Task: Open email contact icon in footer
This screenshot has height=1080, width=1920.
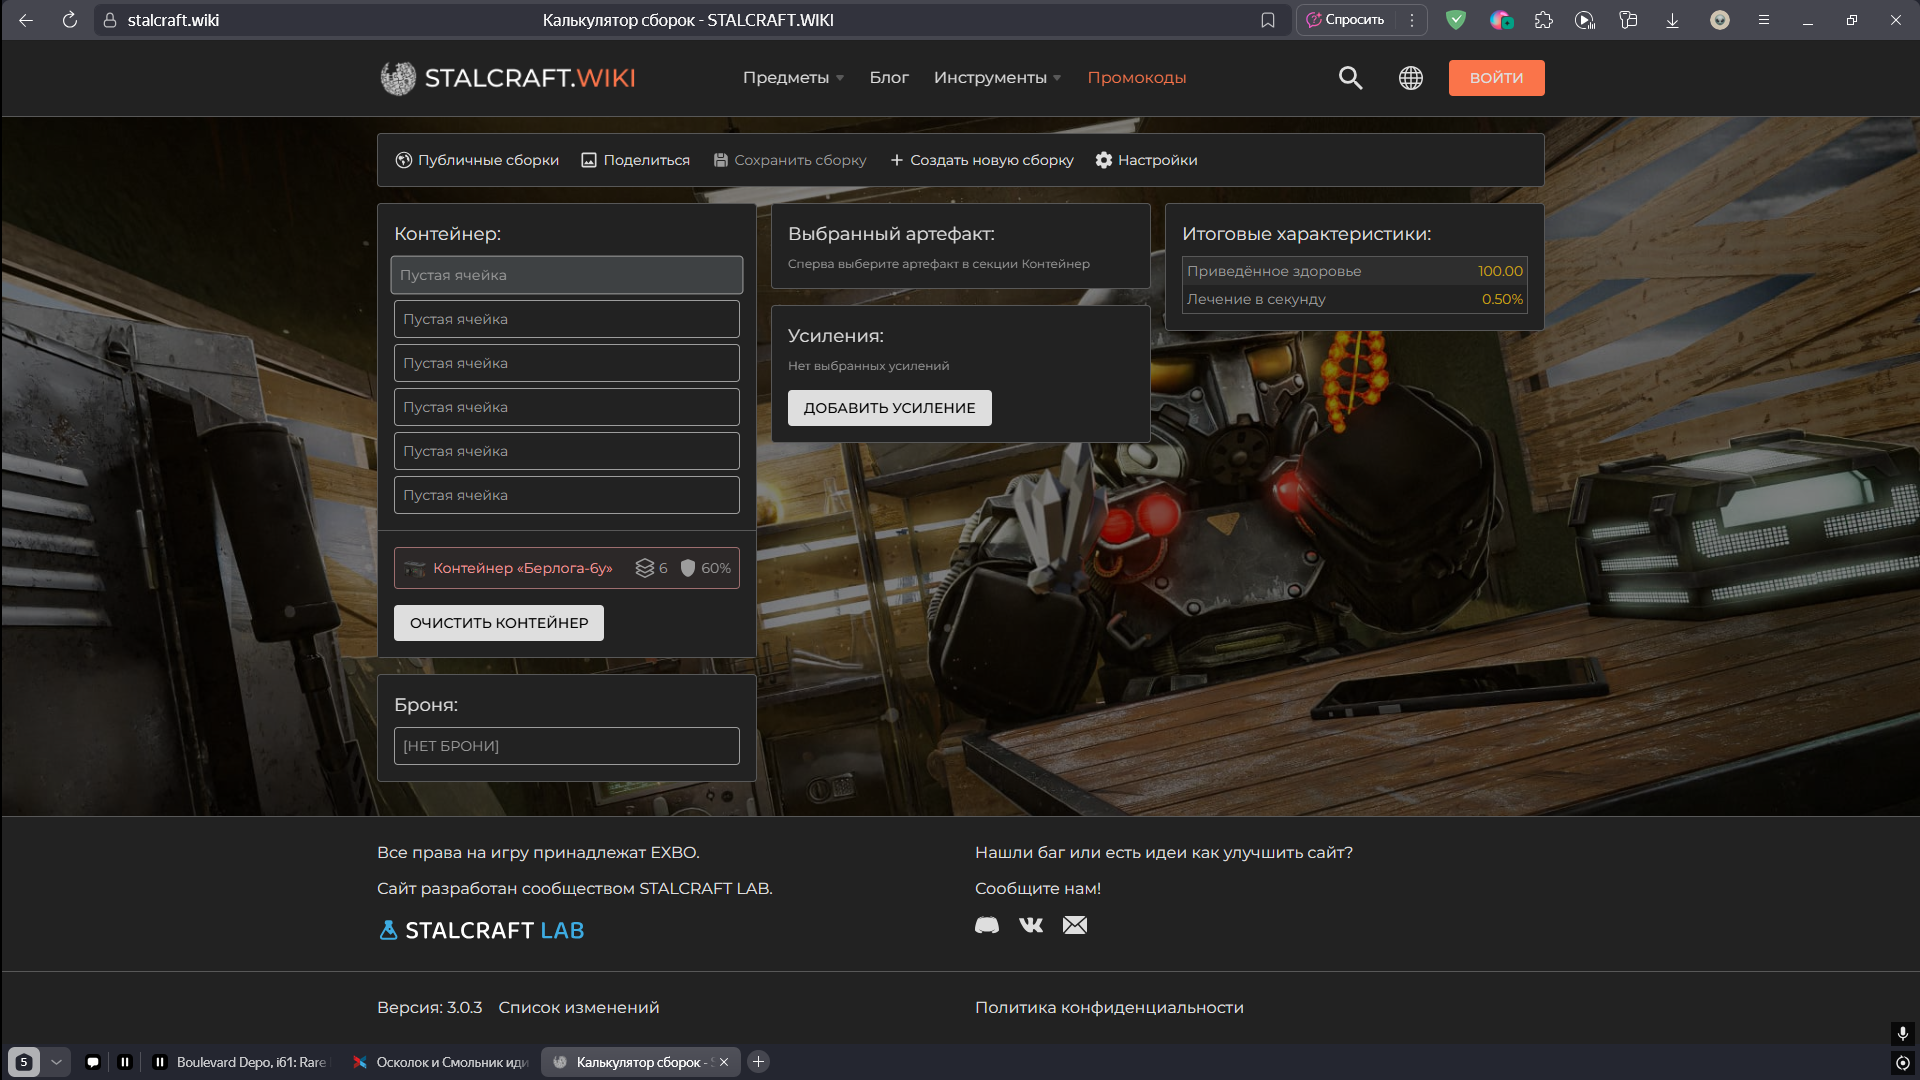Action: [1075, 925]
